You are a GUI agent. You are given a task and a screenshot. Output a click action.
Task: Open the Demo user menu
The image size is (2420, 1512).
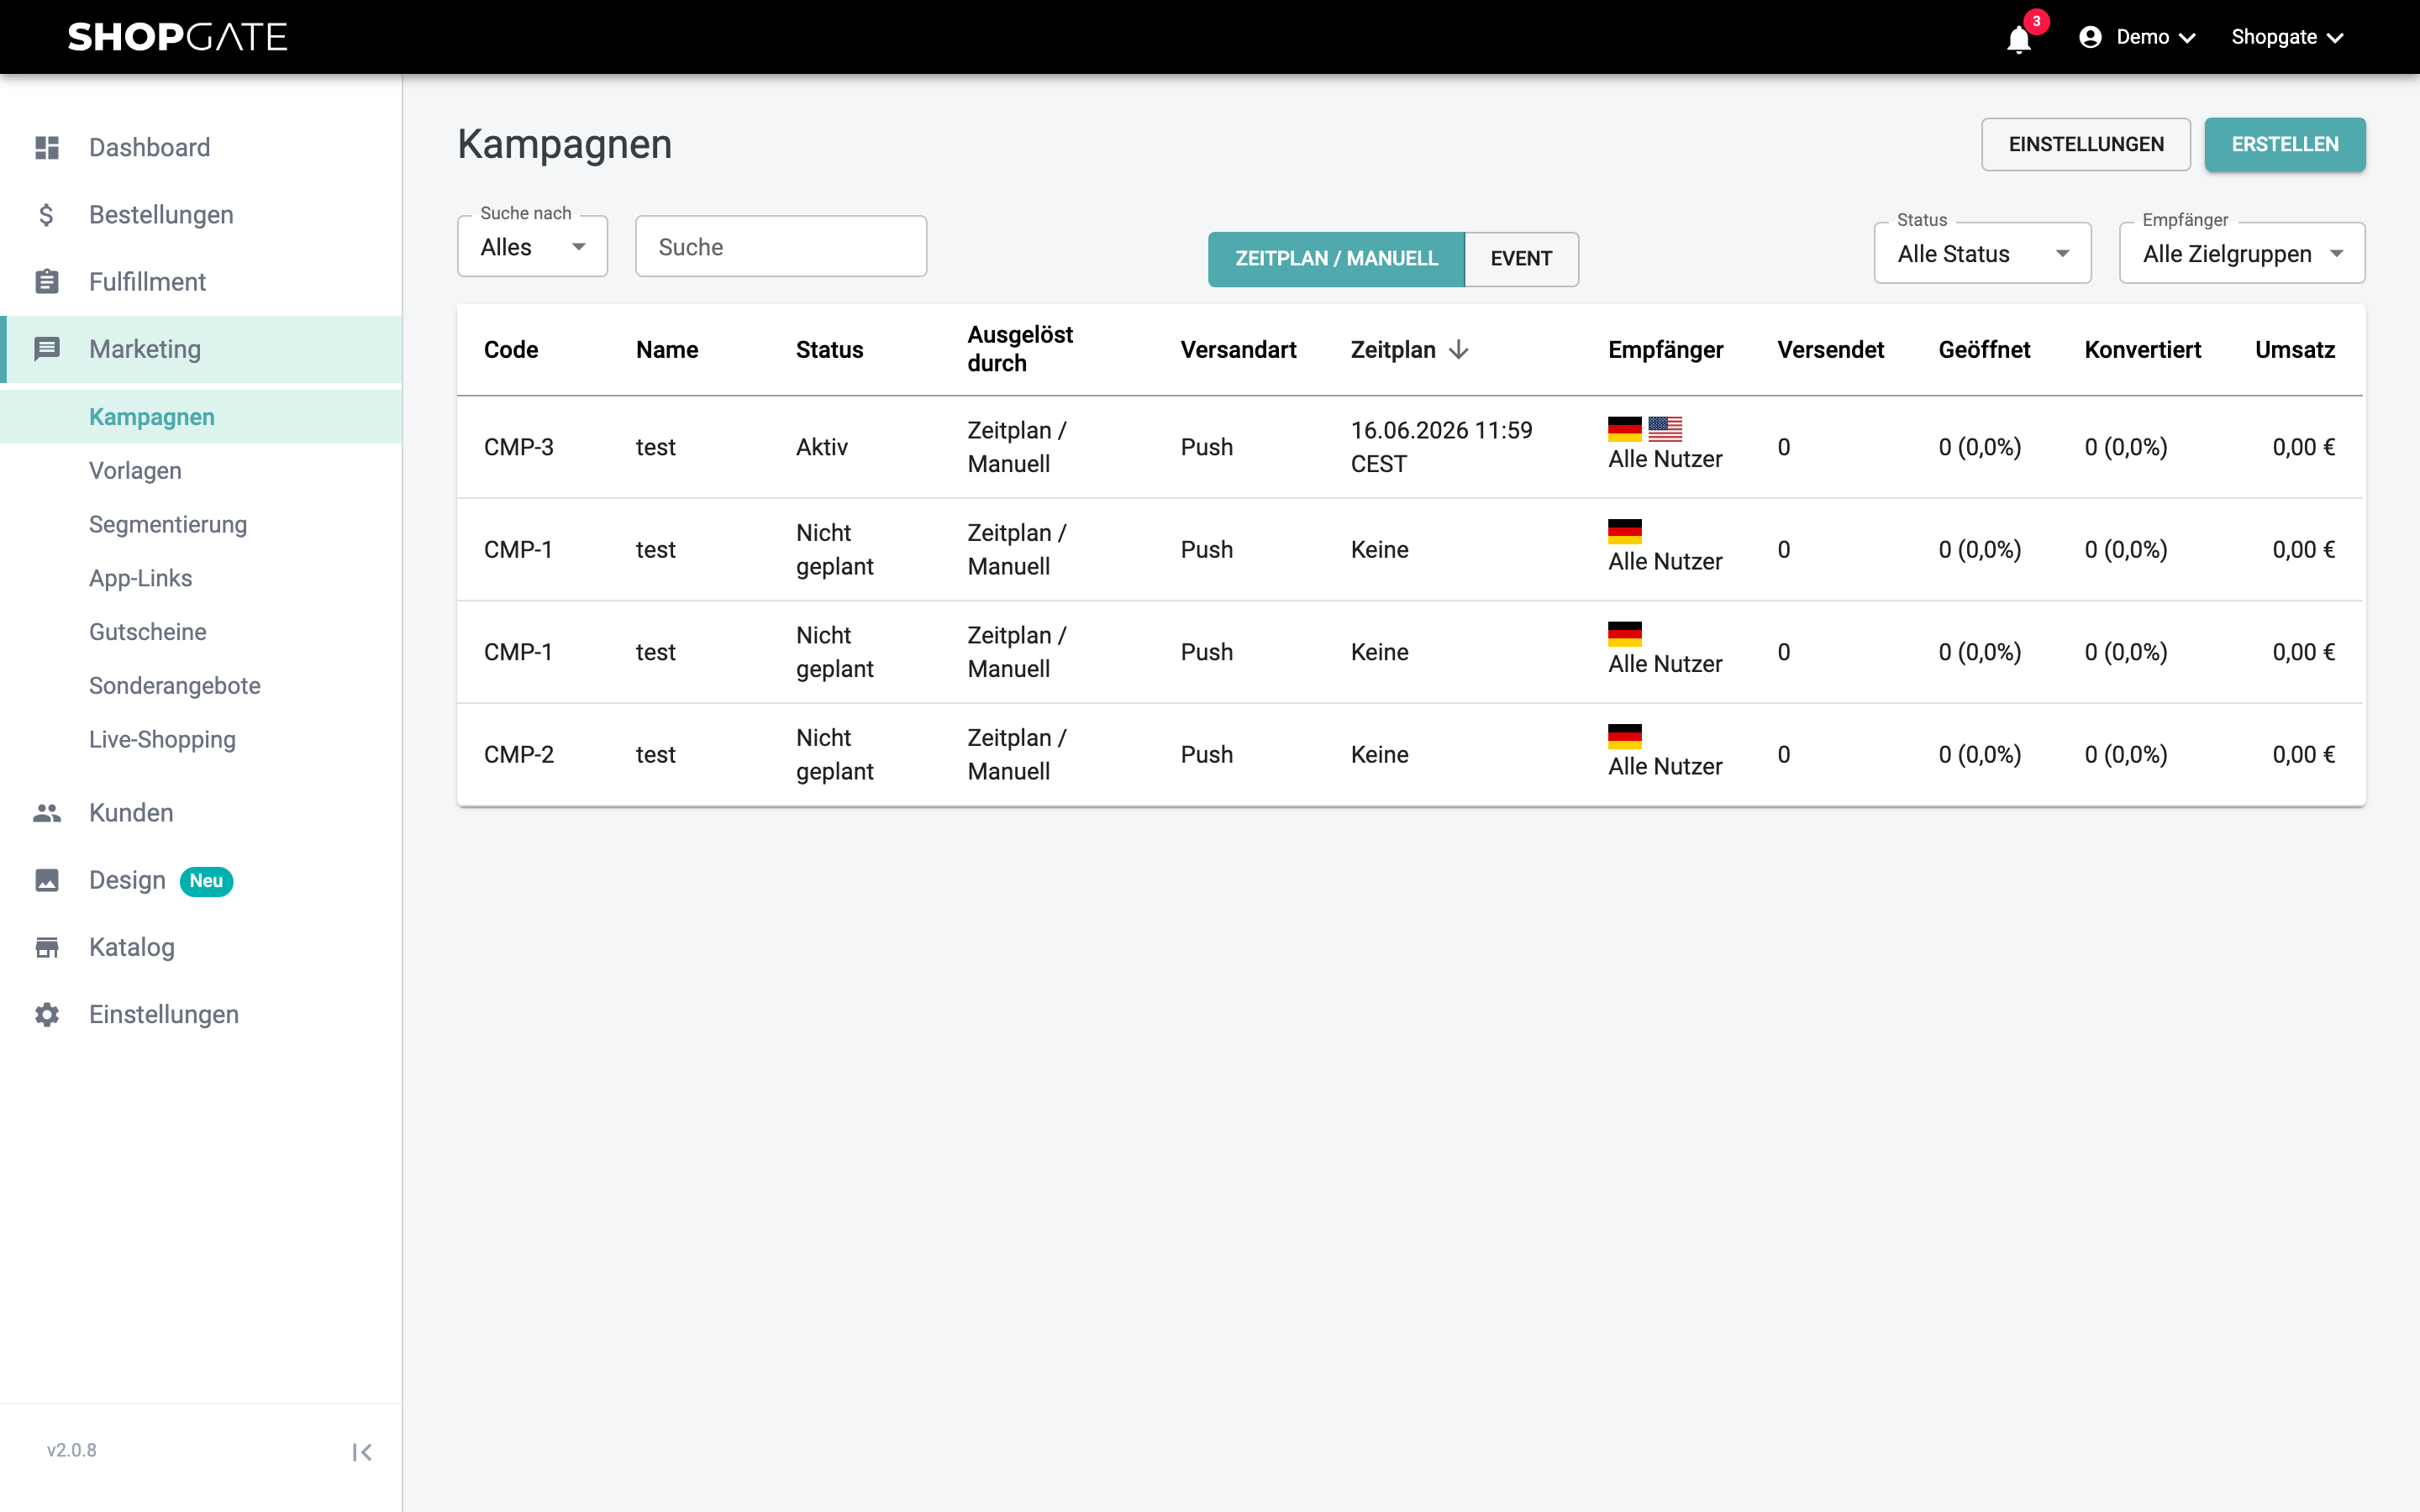pyautogui.click(x=2137, y=37)
